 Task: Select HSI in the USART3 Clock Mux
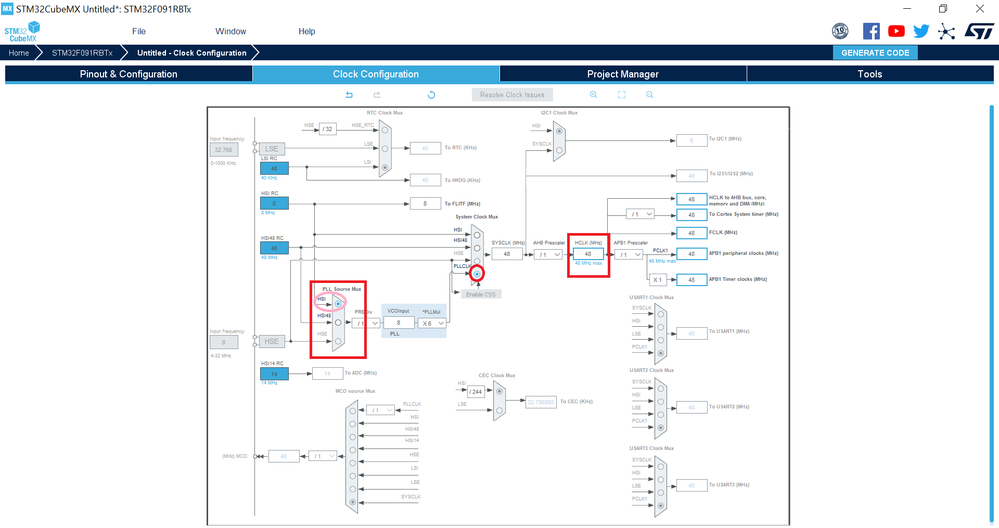pos(661,479)
